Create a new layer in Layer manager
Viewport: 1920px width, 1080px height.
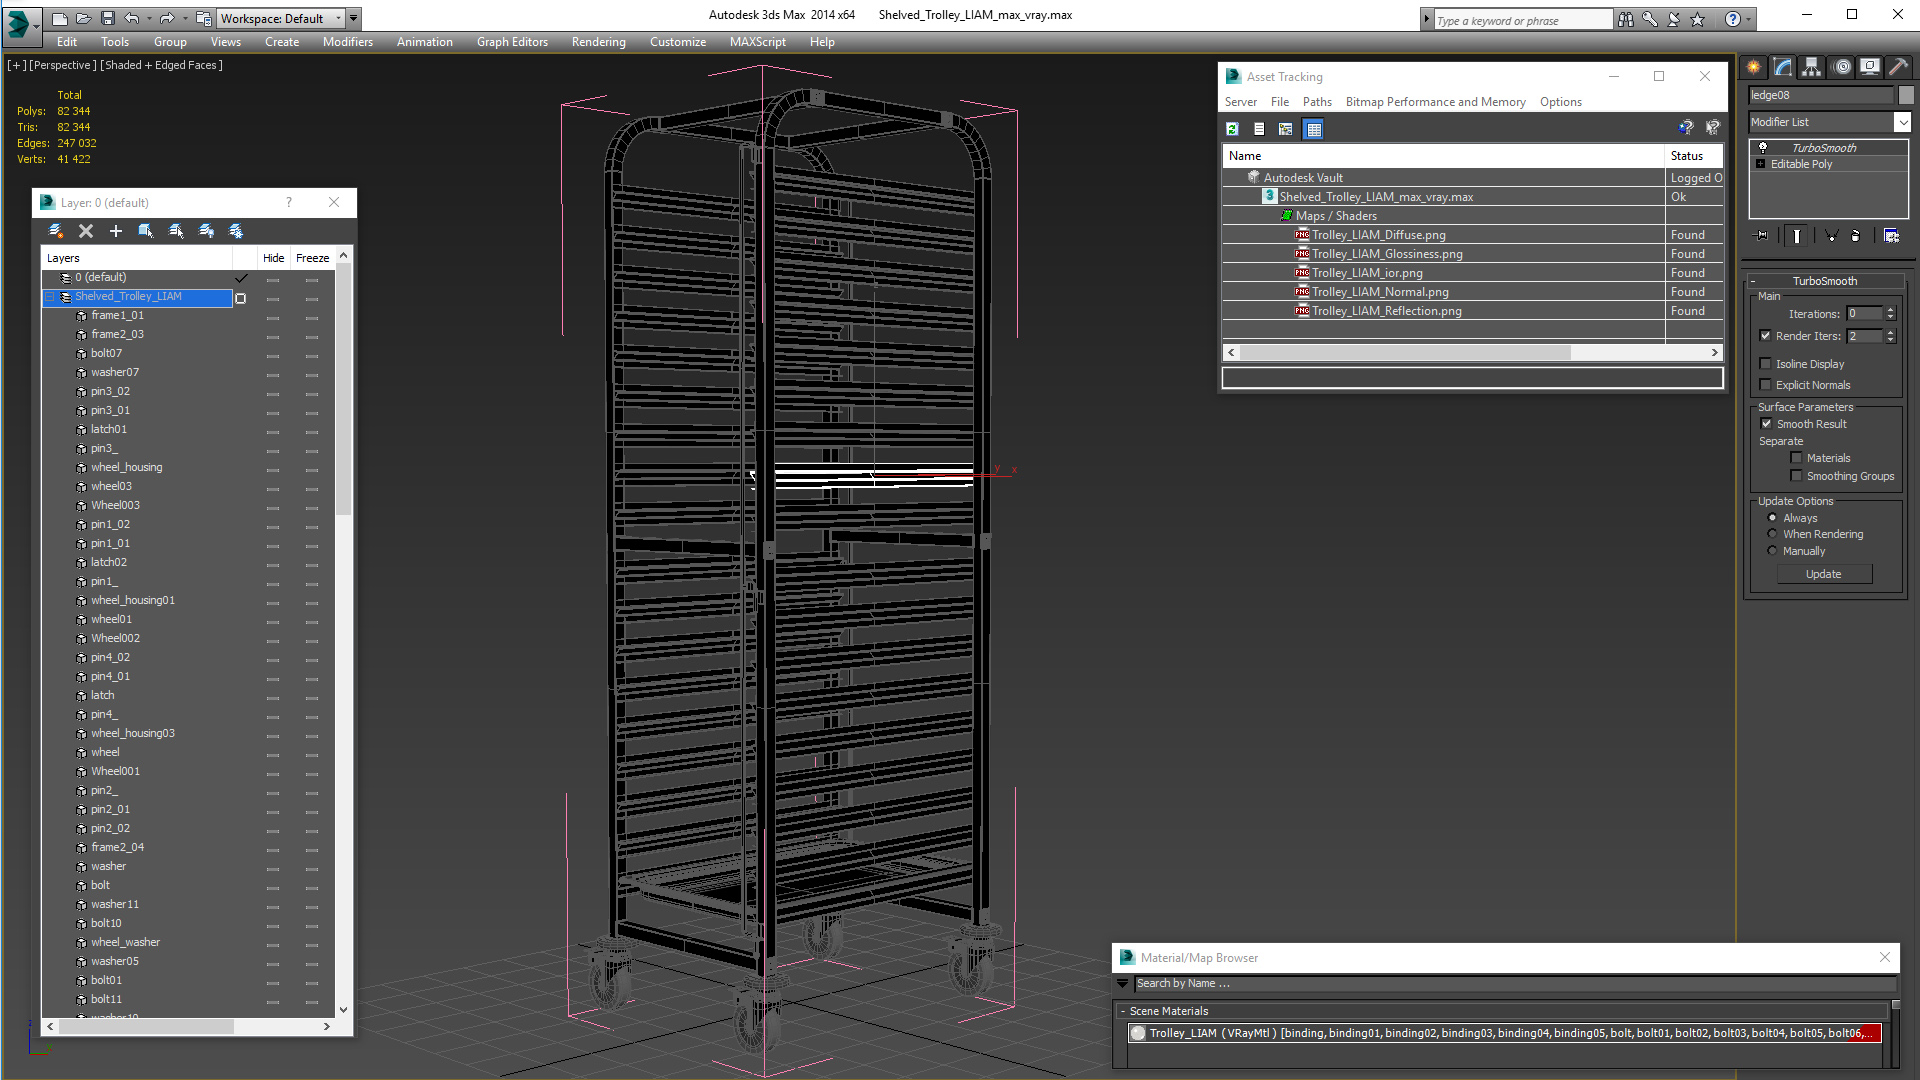click(56, 231)
